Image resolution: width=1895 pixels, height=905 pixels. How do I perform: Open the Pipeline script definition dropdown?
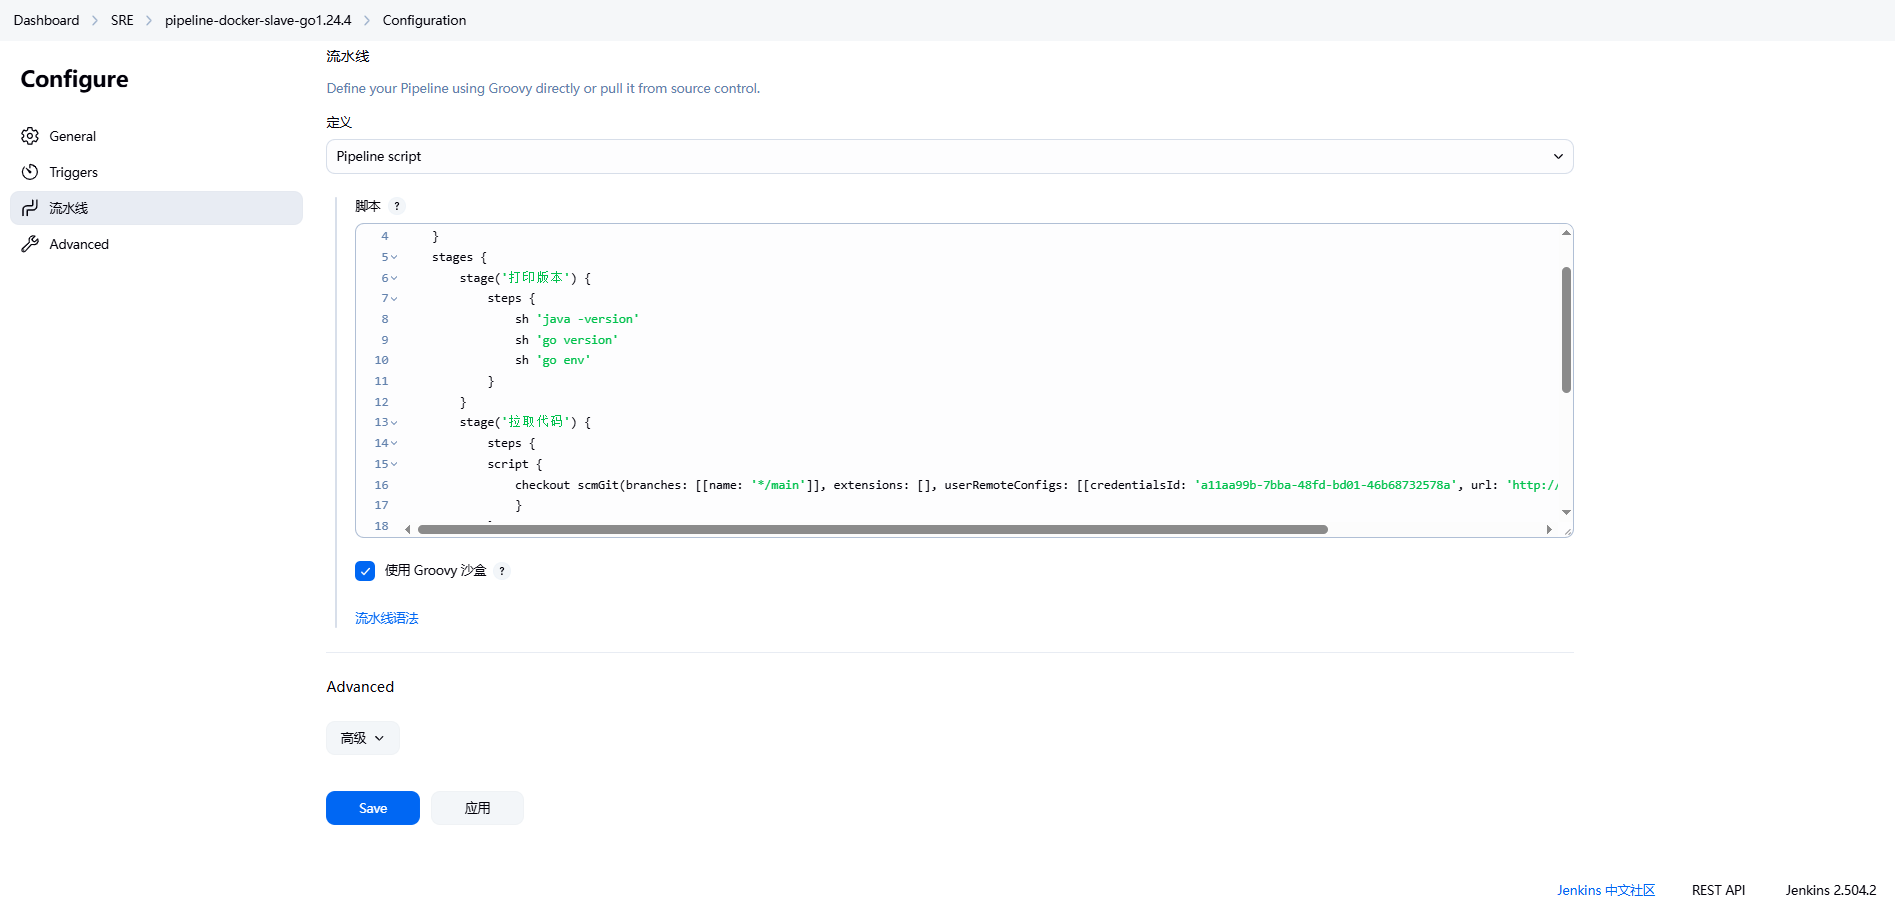(949, 157)
